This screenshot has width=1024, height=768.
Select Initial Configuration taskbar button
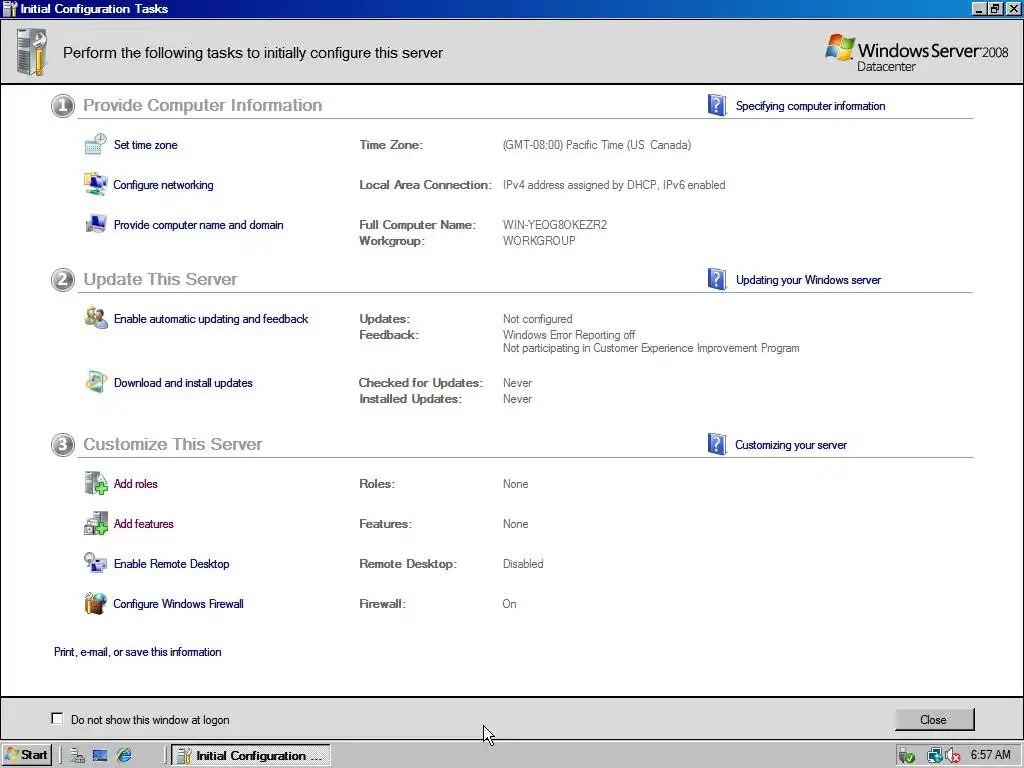[251, 756]
